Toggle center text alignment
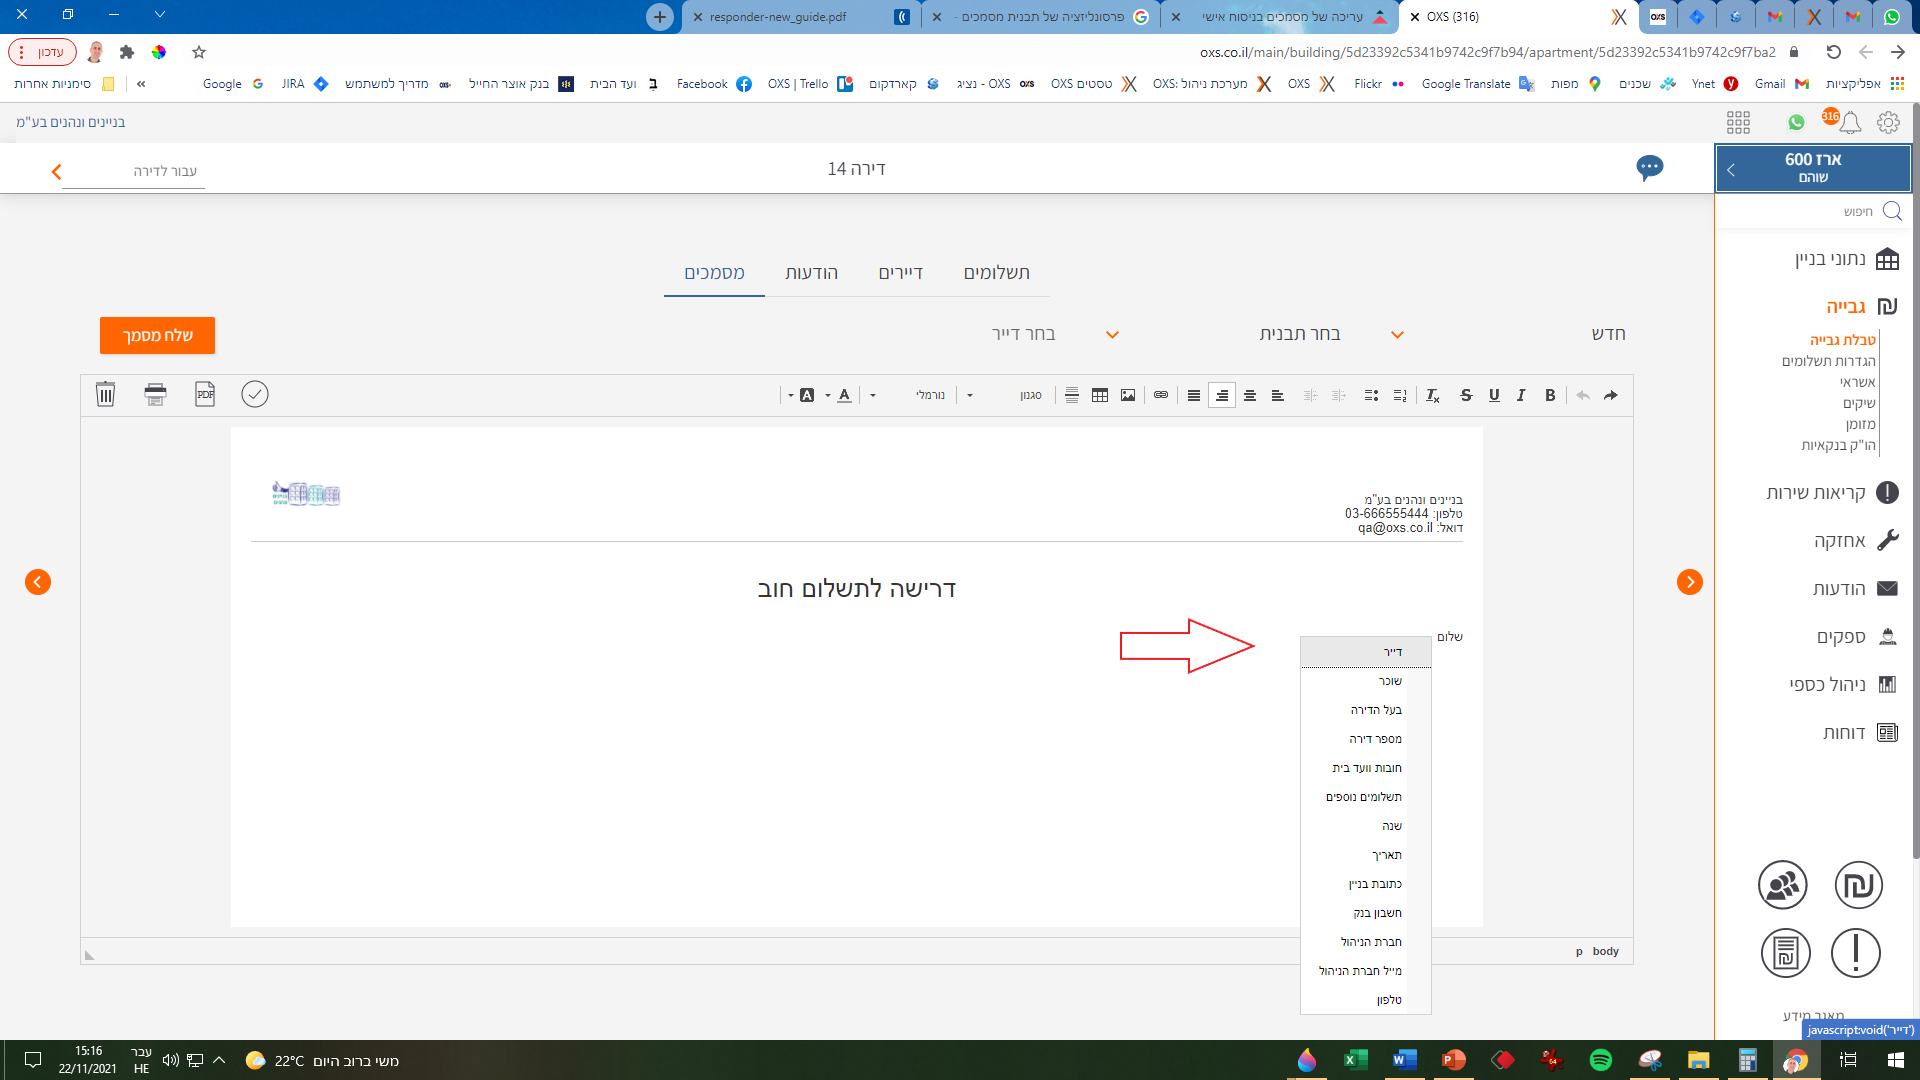 (1250, 395)
